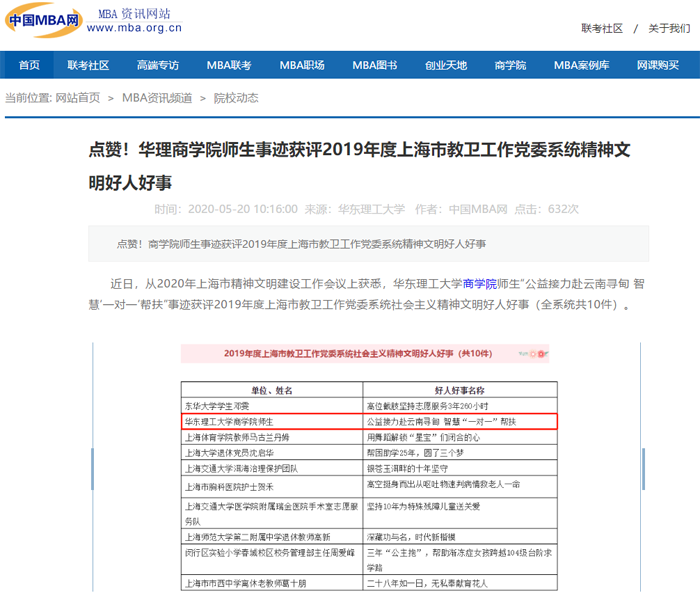700x616 pixels.
Task: Click the 好人好事 table image in the article
Action: coord(364,470)
